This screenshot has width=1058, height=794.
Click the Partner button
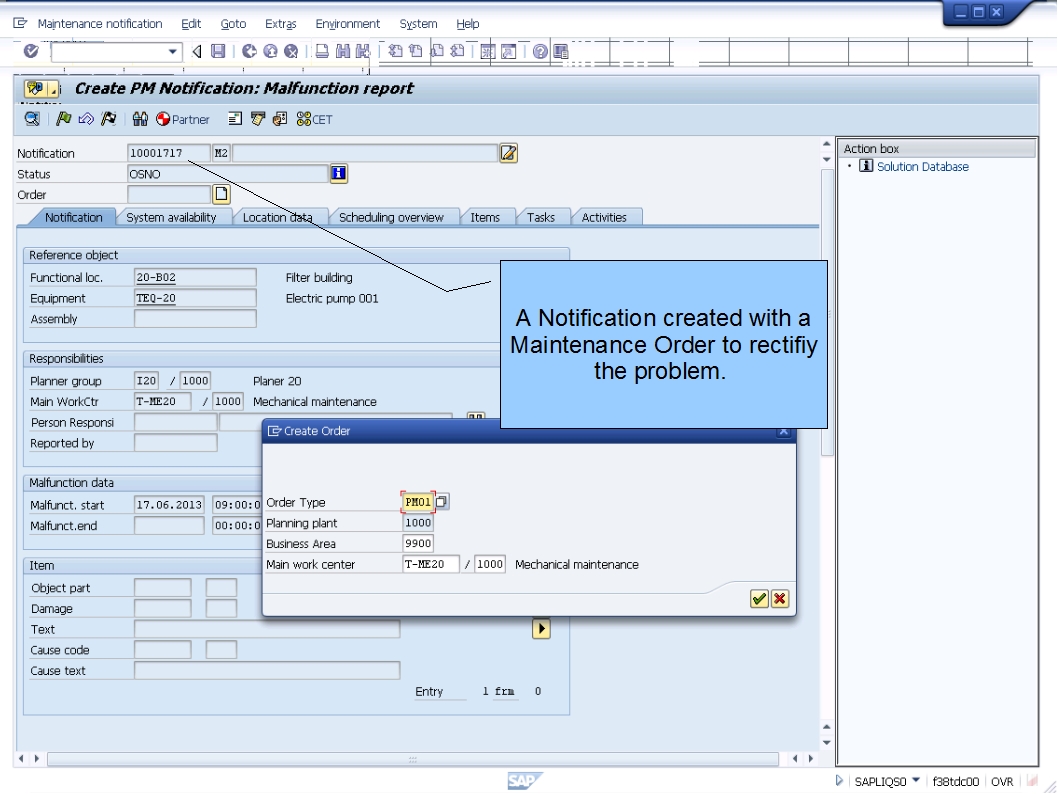point(183,119)
